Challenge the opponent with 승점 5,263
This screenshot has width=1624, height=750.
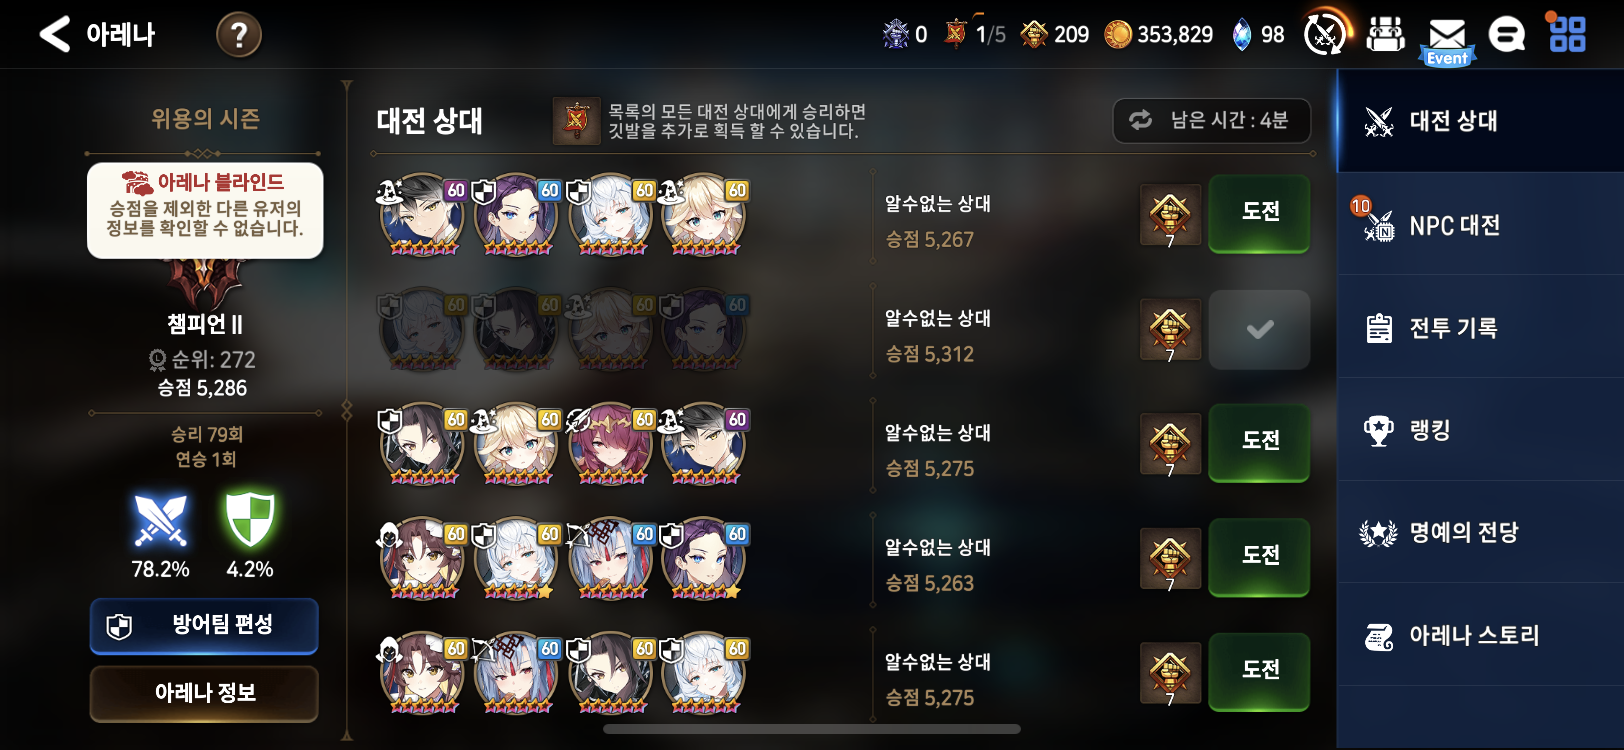click(x=1260, y=557)
